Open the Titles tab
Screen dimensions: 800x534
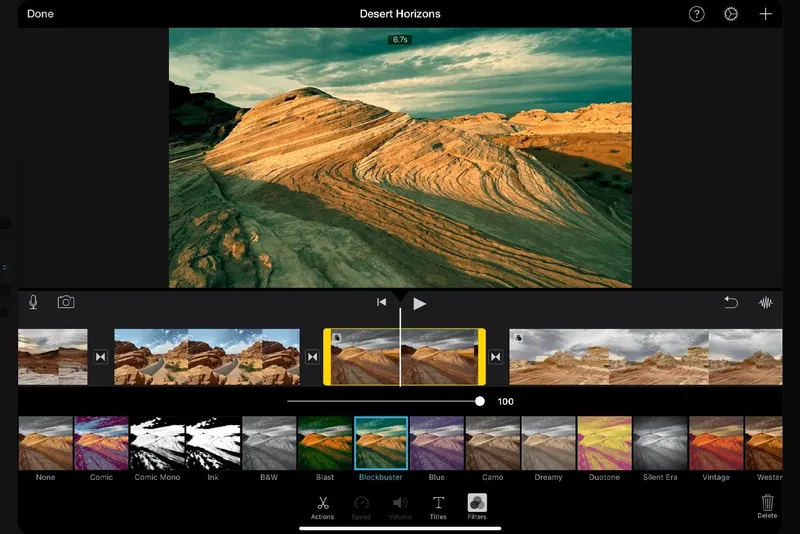pyautogui.click(x=438, y=508)
